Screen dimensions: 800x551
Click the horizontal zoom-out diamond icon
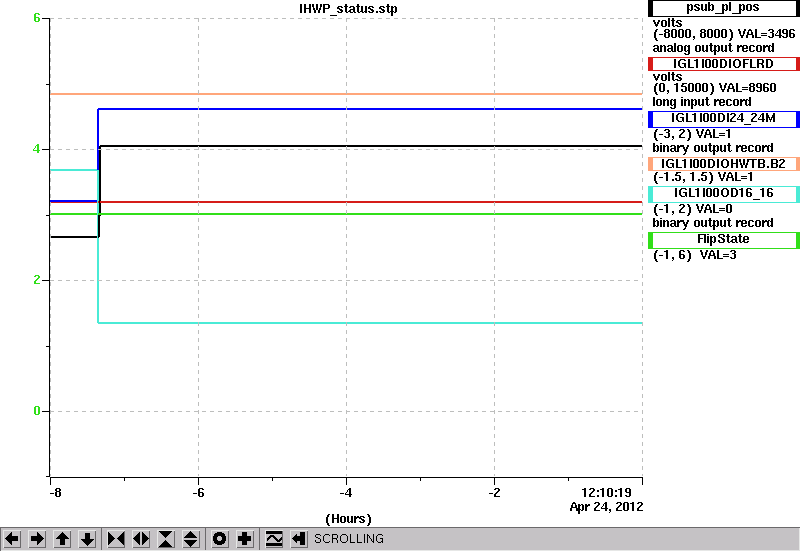[x=141, y=539]
